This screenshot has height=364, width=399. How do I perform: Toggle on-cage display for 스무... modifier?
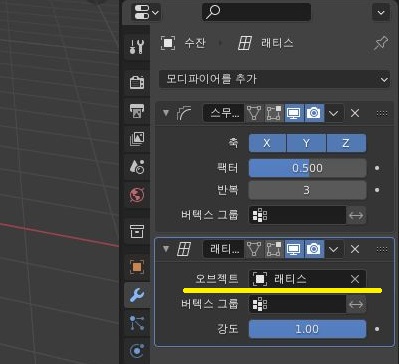(x=254, y=113)
